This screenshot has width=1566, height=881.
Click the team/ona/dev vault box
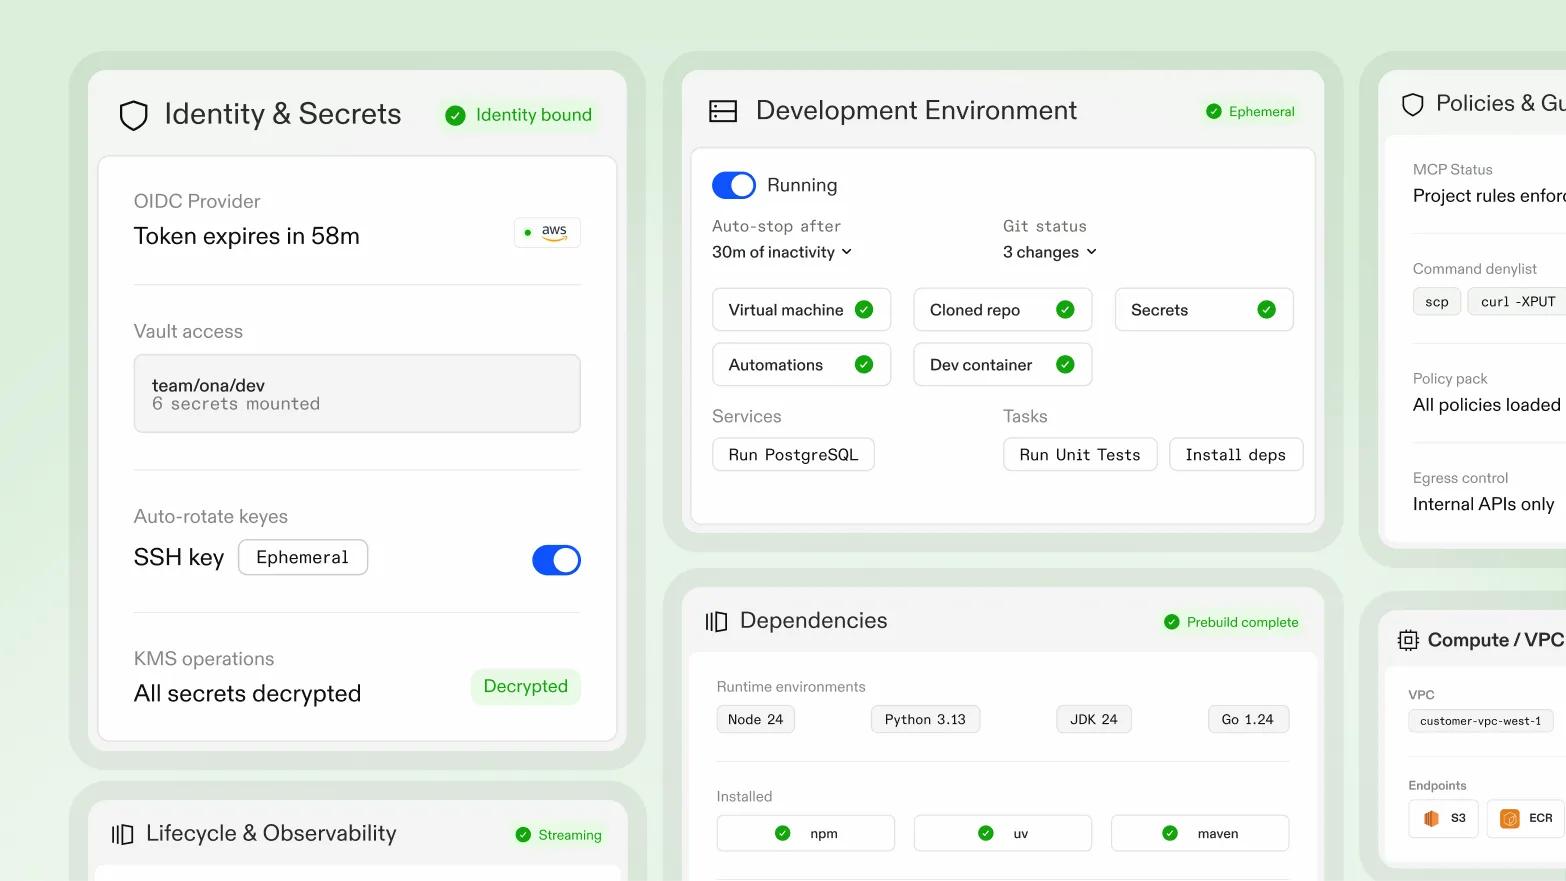point(357,394)
